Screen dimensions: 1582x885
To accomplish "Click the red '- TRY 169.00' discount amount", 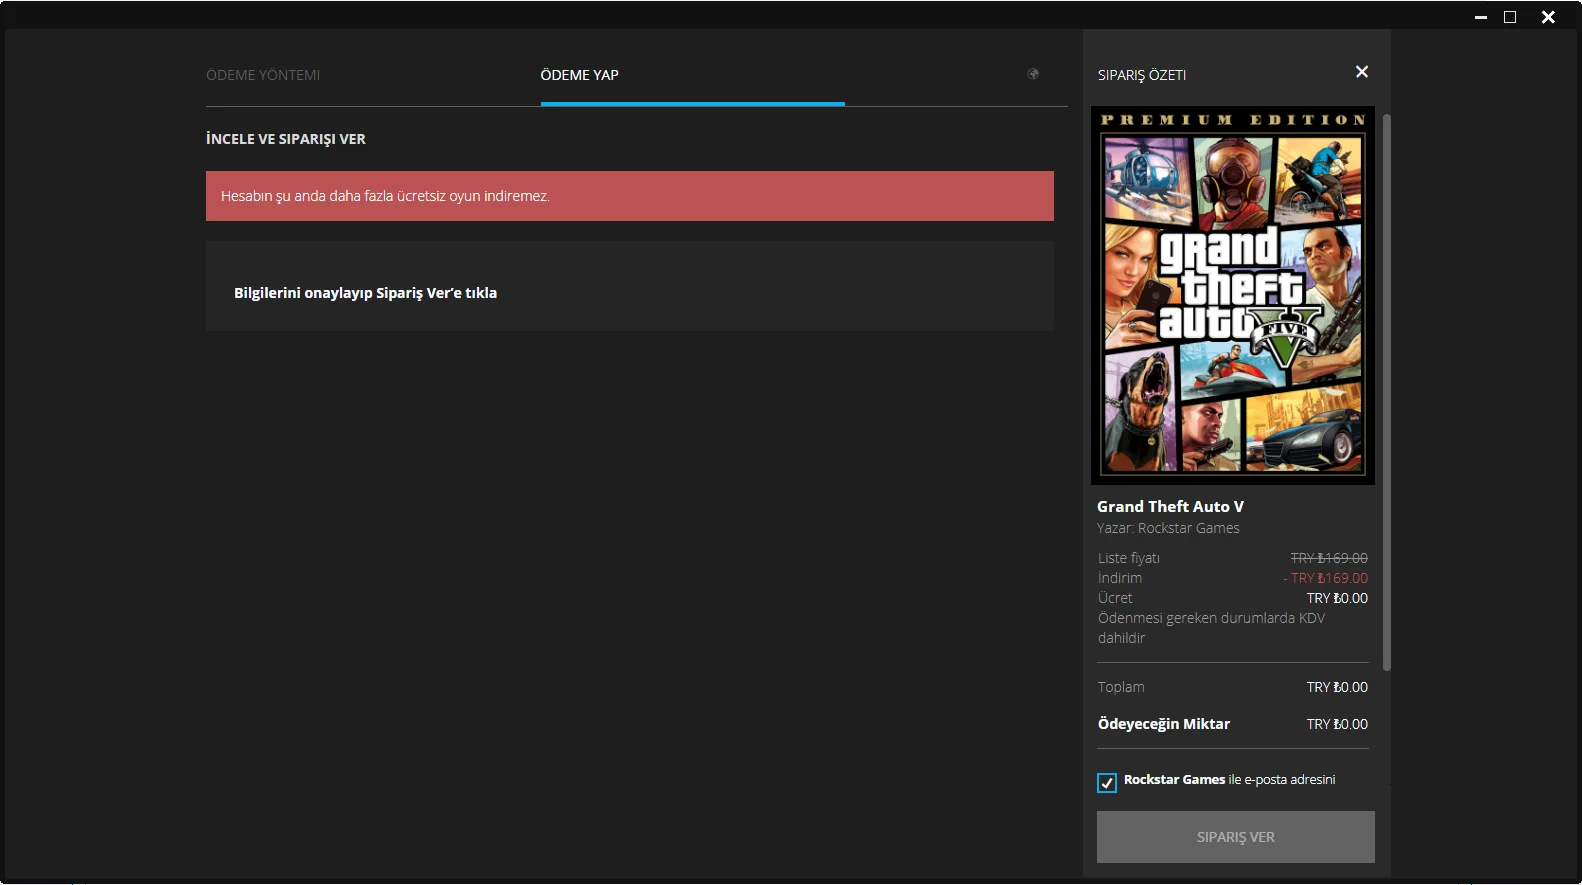I will click(1326, 578).
